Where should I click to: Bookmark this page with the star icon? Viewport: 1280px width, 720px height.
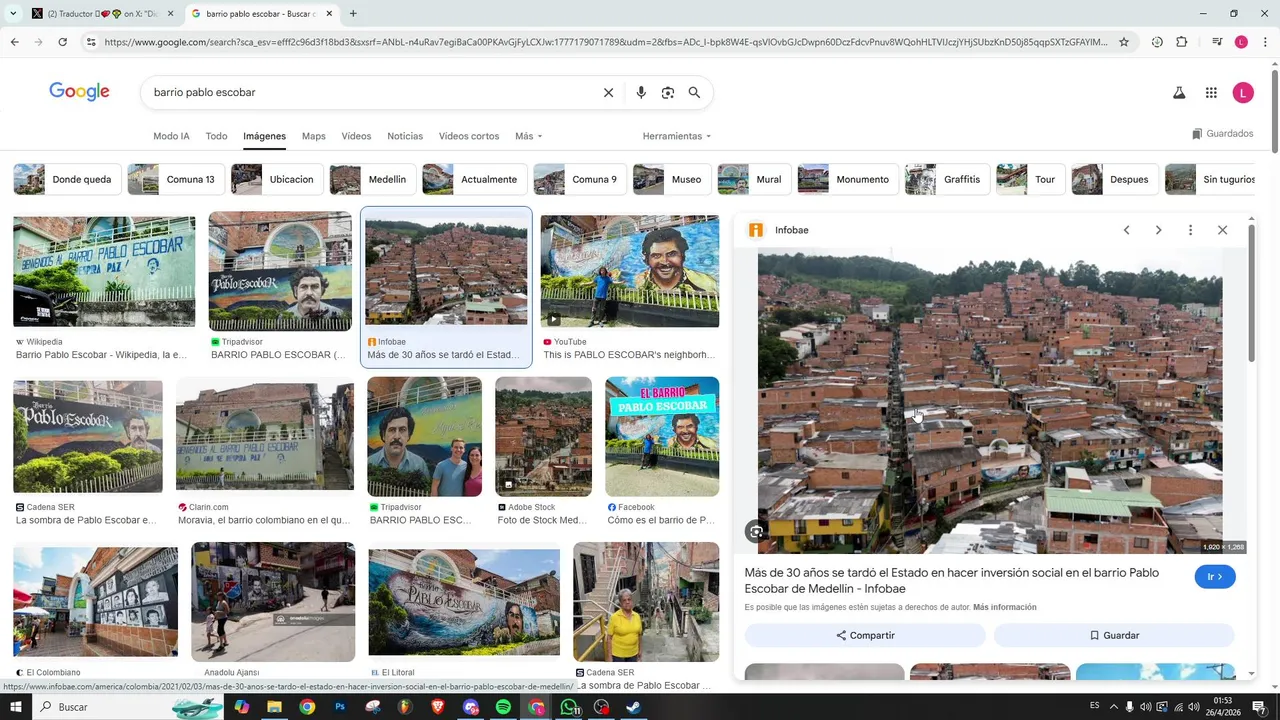pos(1124,42)
